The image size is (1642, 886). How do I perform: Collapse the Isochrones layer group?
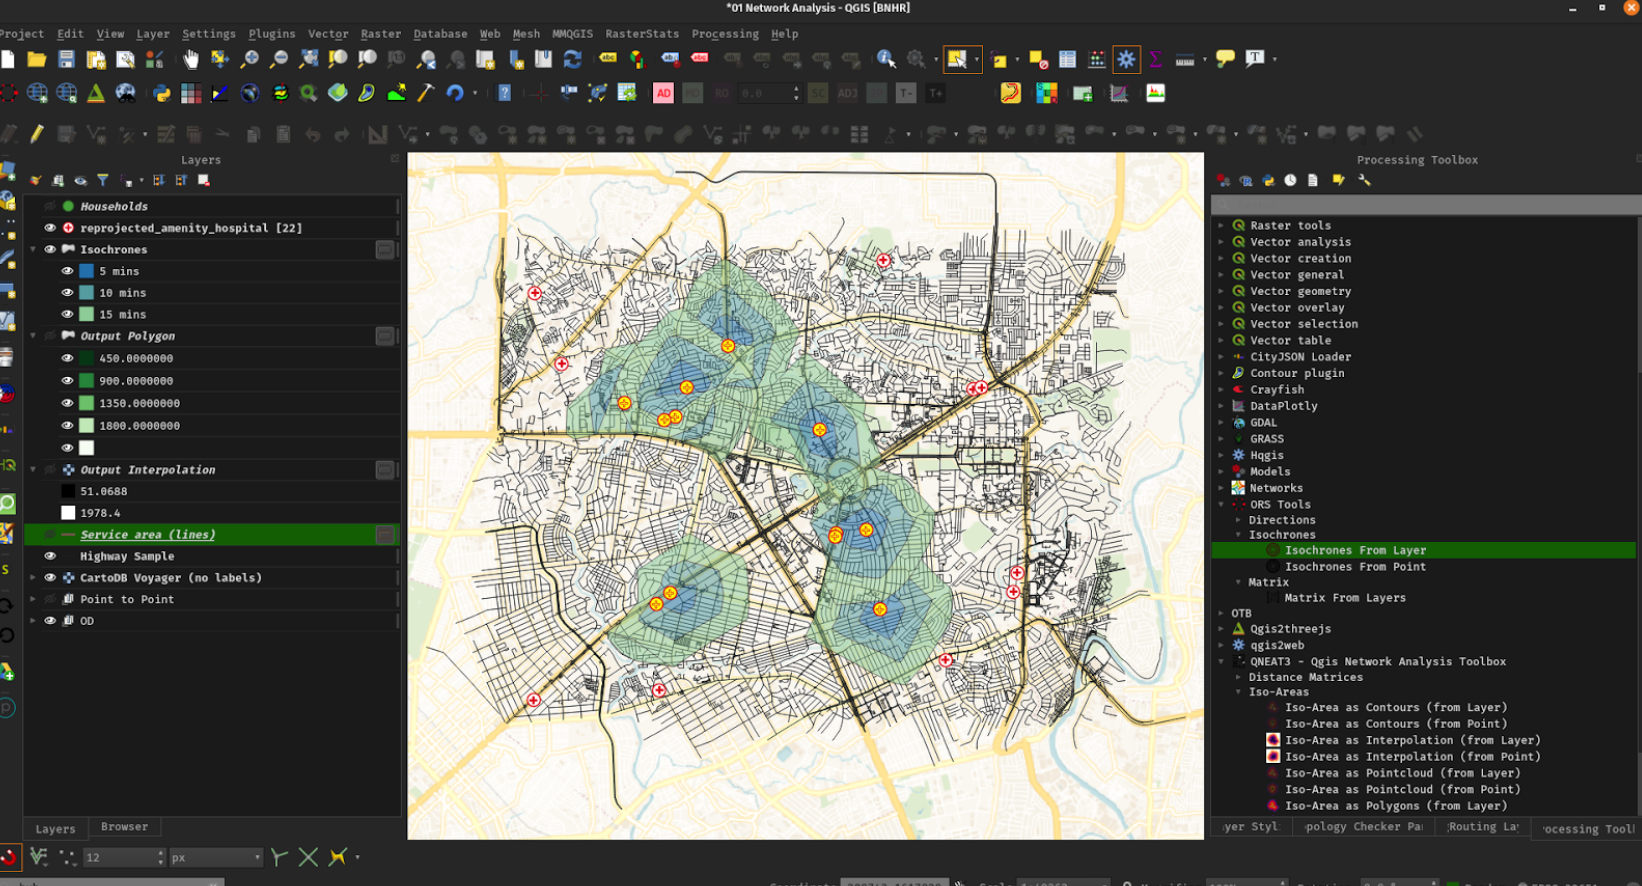(34, 250)
